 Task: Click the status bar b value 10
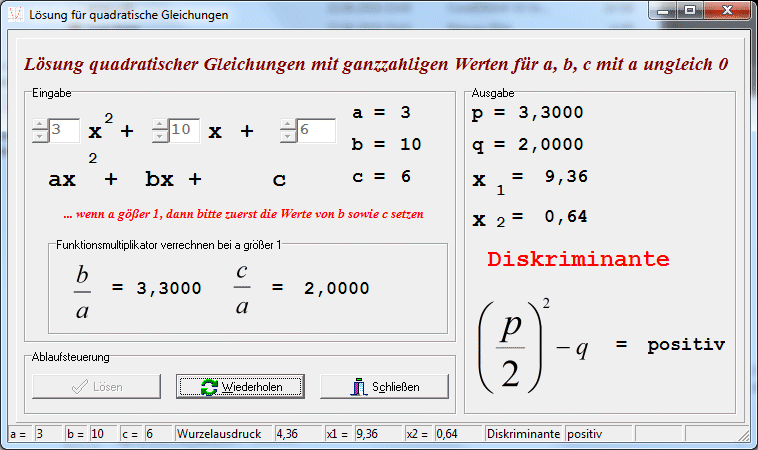103,434
